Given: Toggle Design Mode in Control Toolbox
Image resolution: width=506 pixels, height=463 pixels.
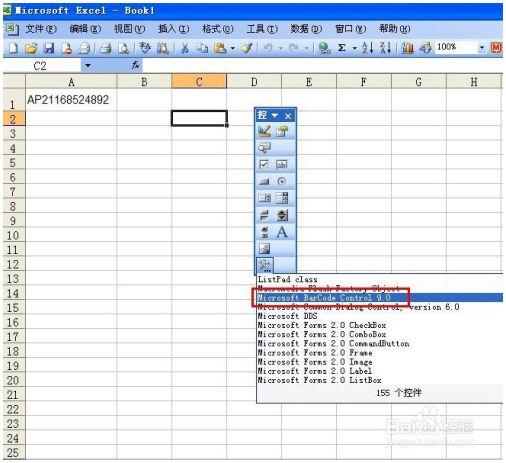Looking at the screenshot, I should coord(264,131).
